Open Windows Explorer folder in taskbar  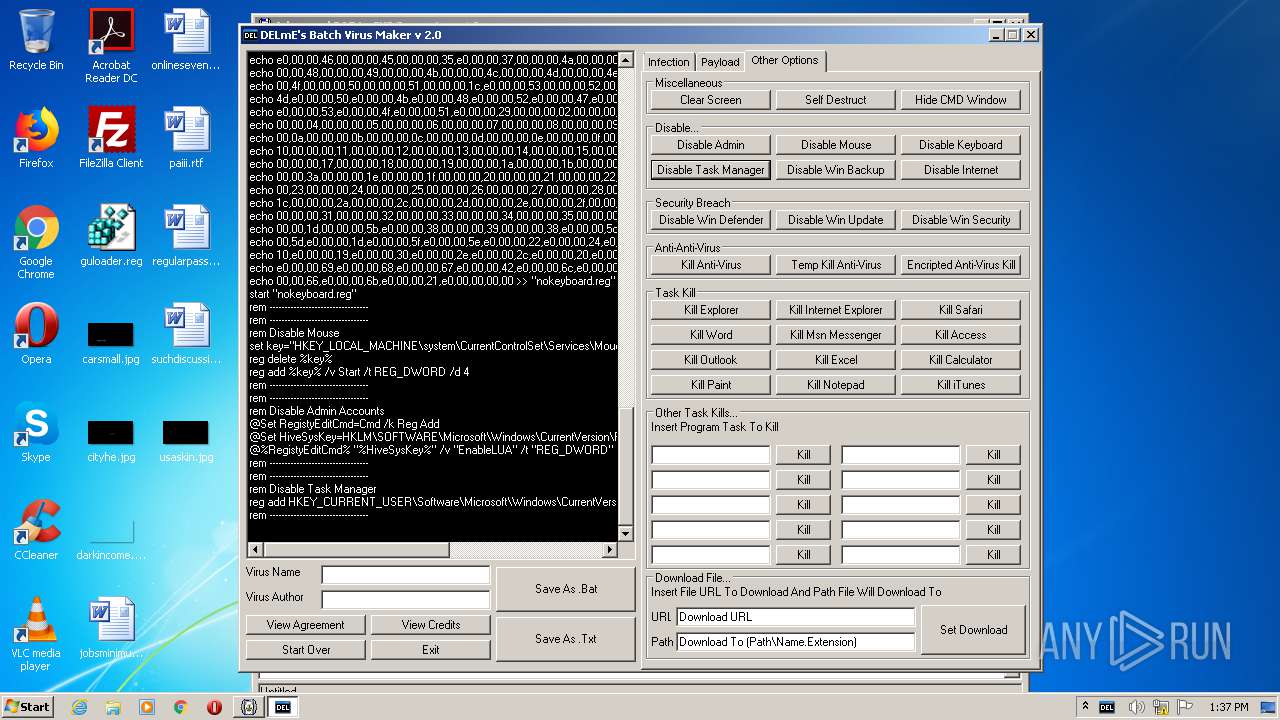[x=113, y=707]
